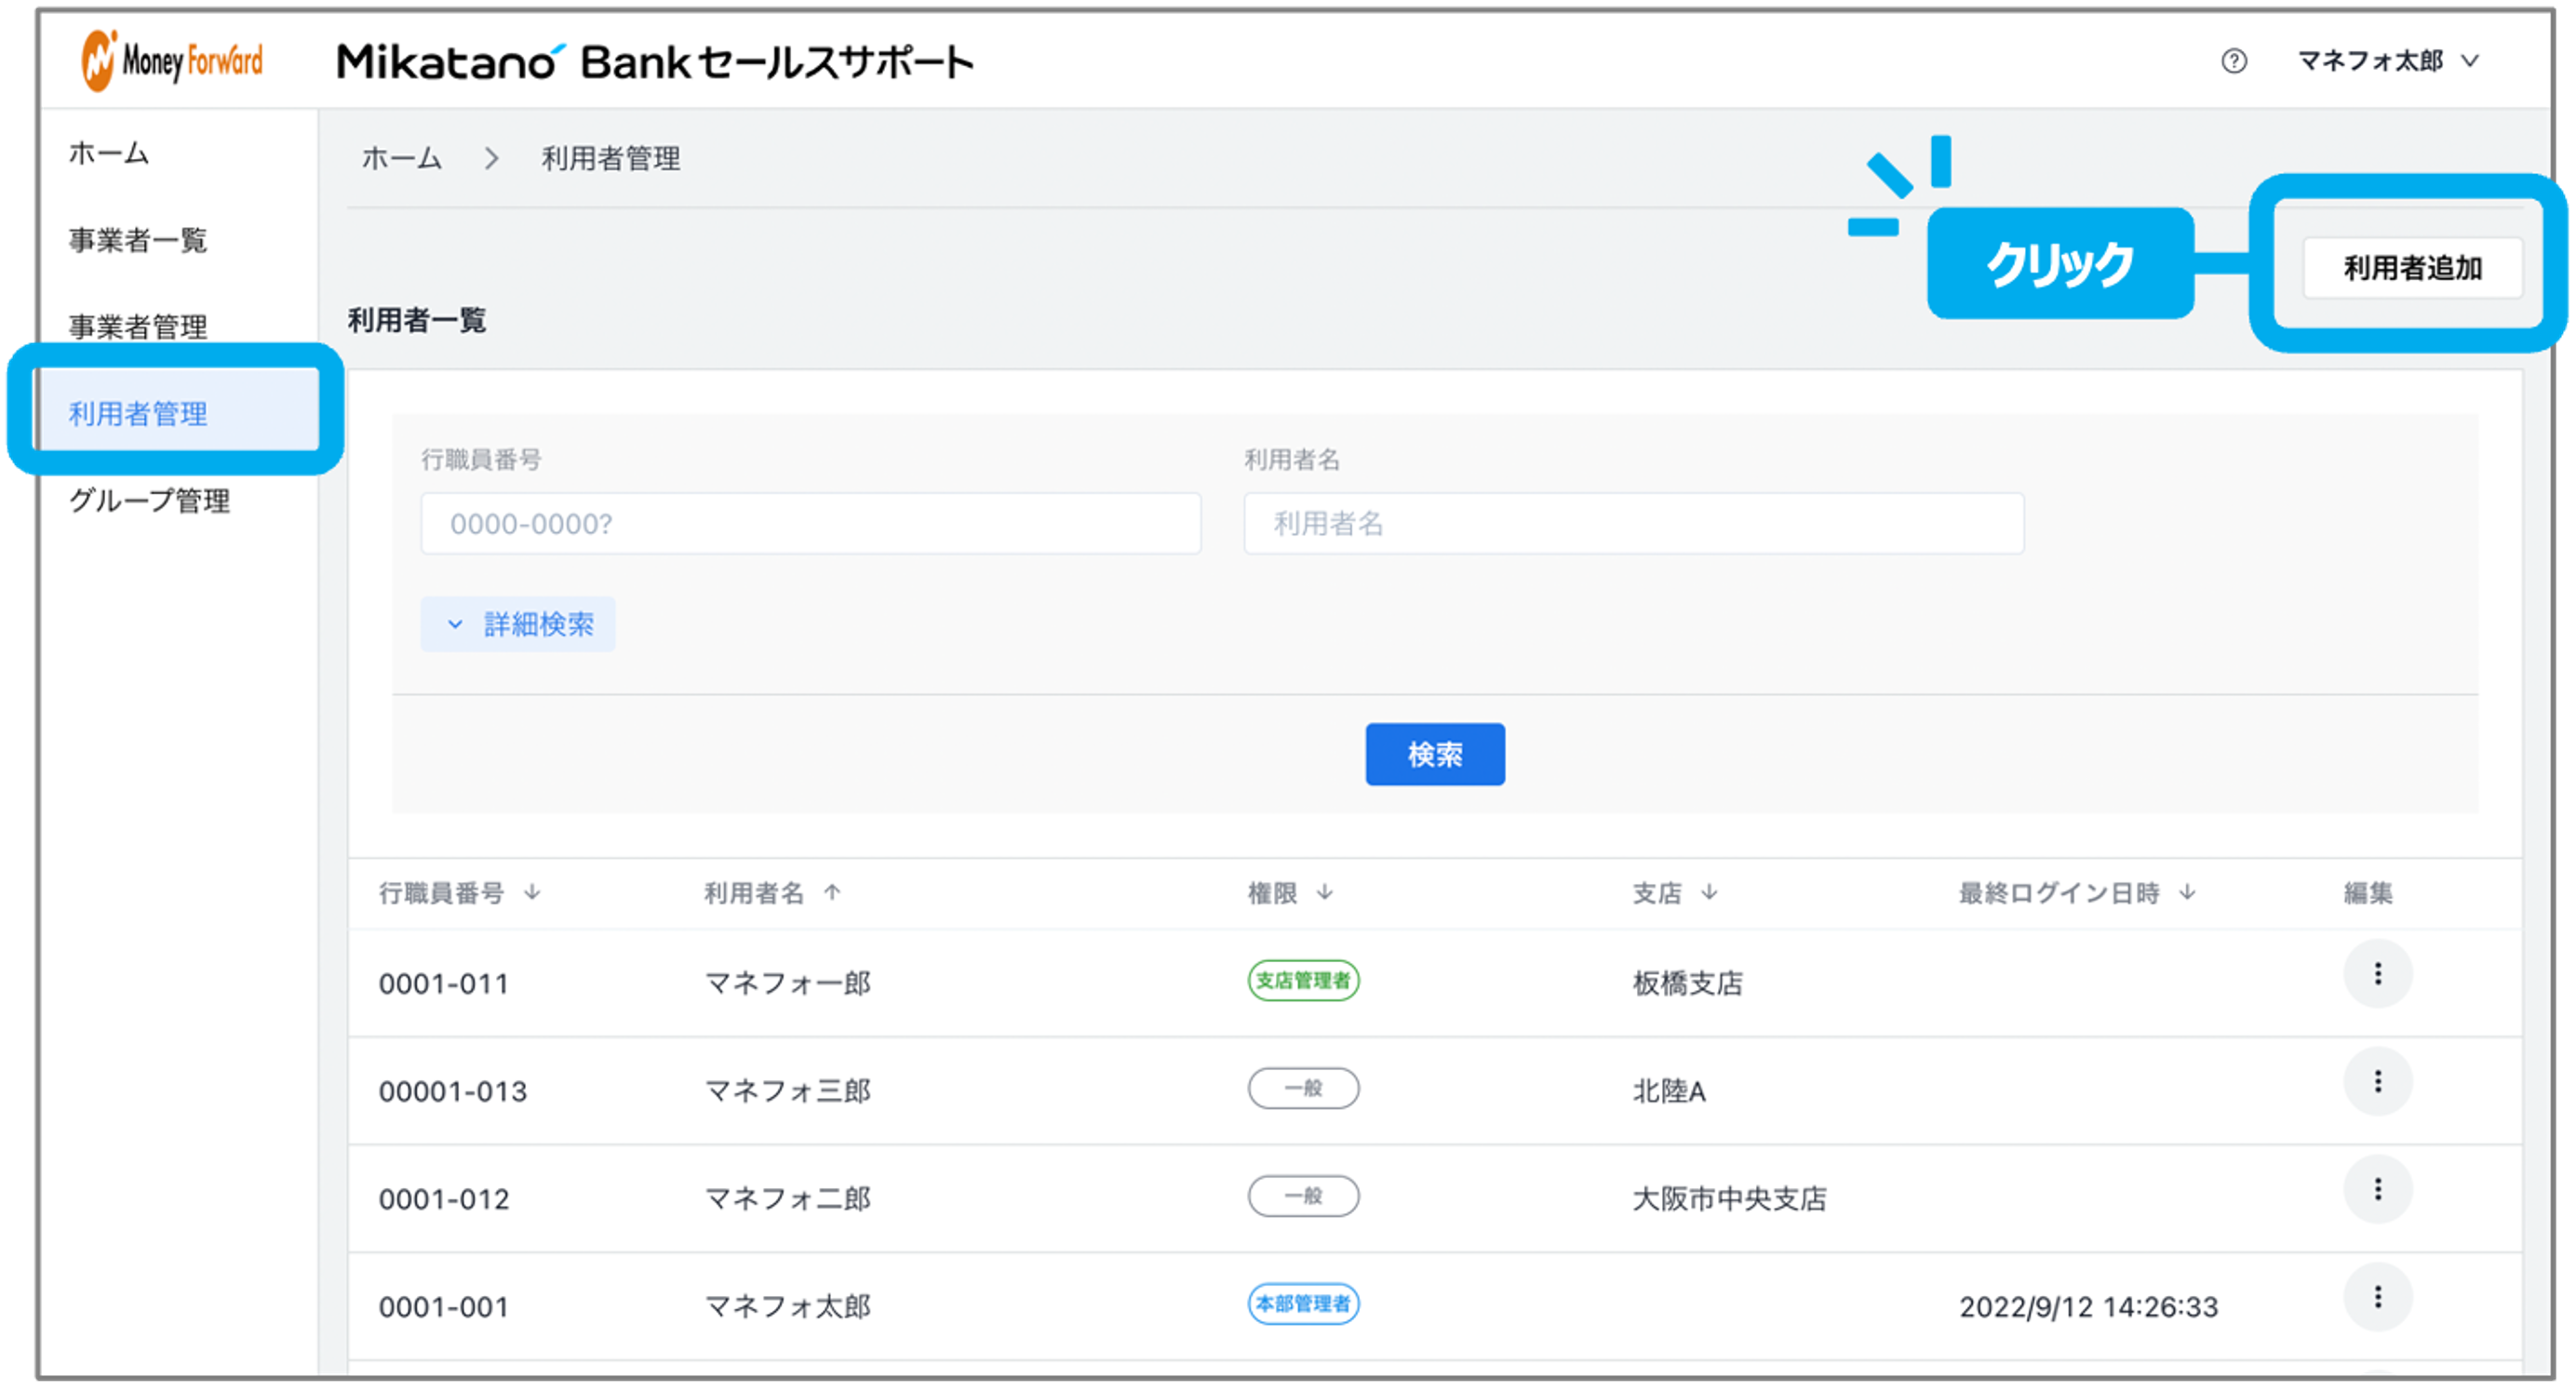Open 事業者一覧 in the sidebar
This screenshot has width=2576, height=1390.
(138, 240)
